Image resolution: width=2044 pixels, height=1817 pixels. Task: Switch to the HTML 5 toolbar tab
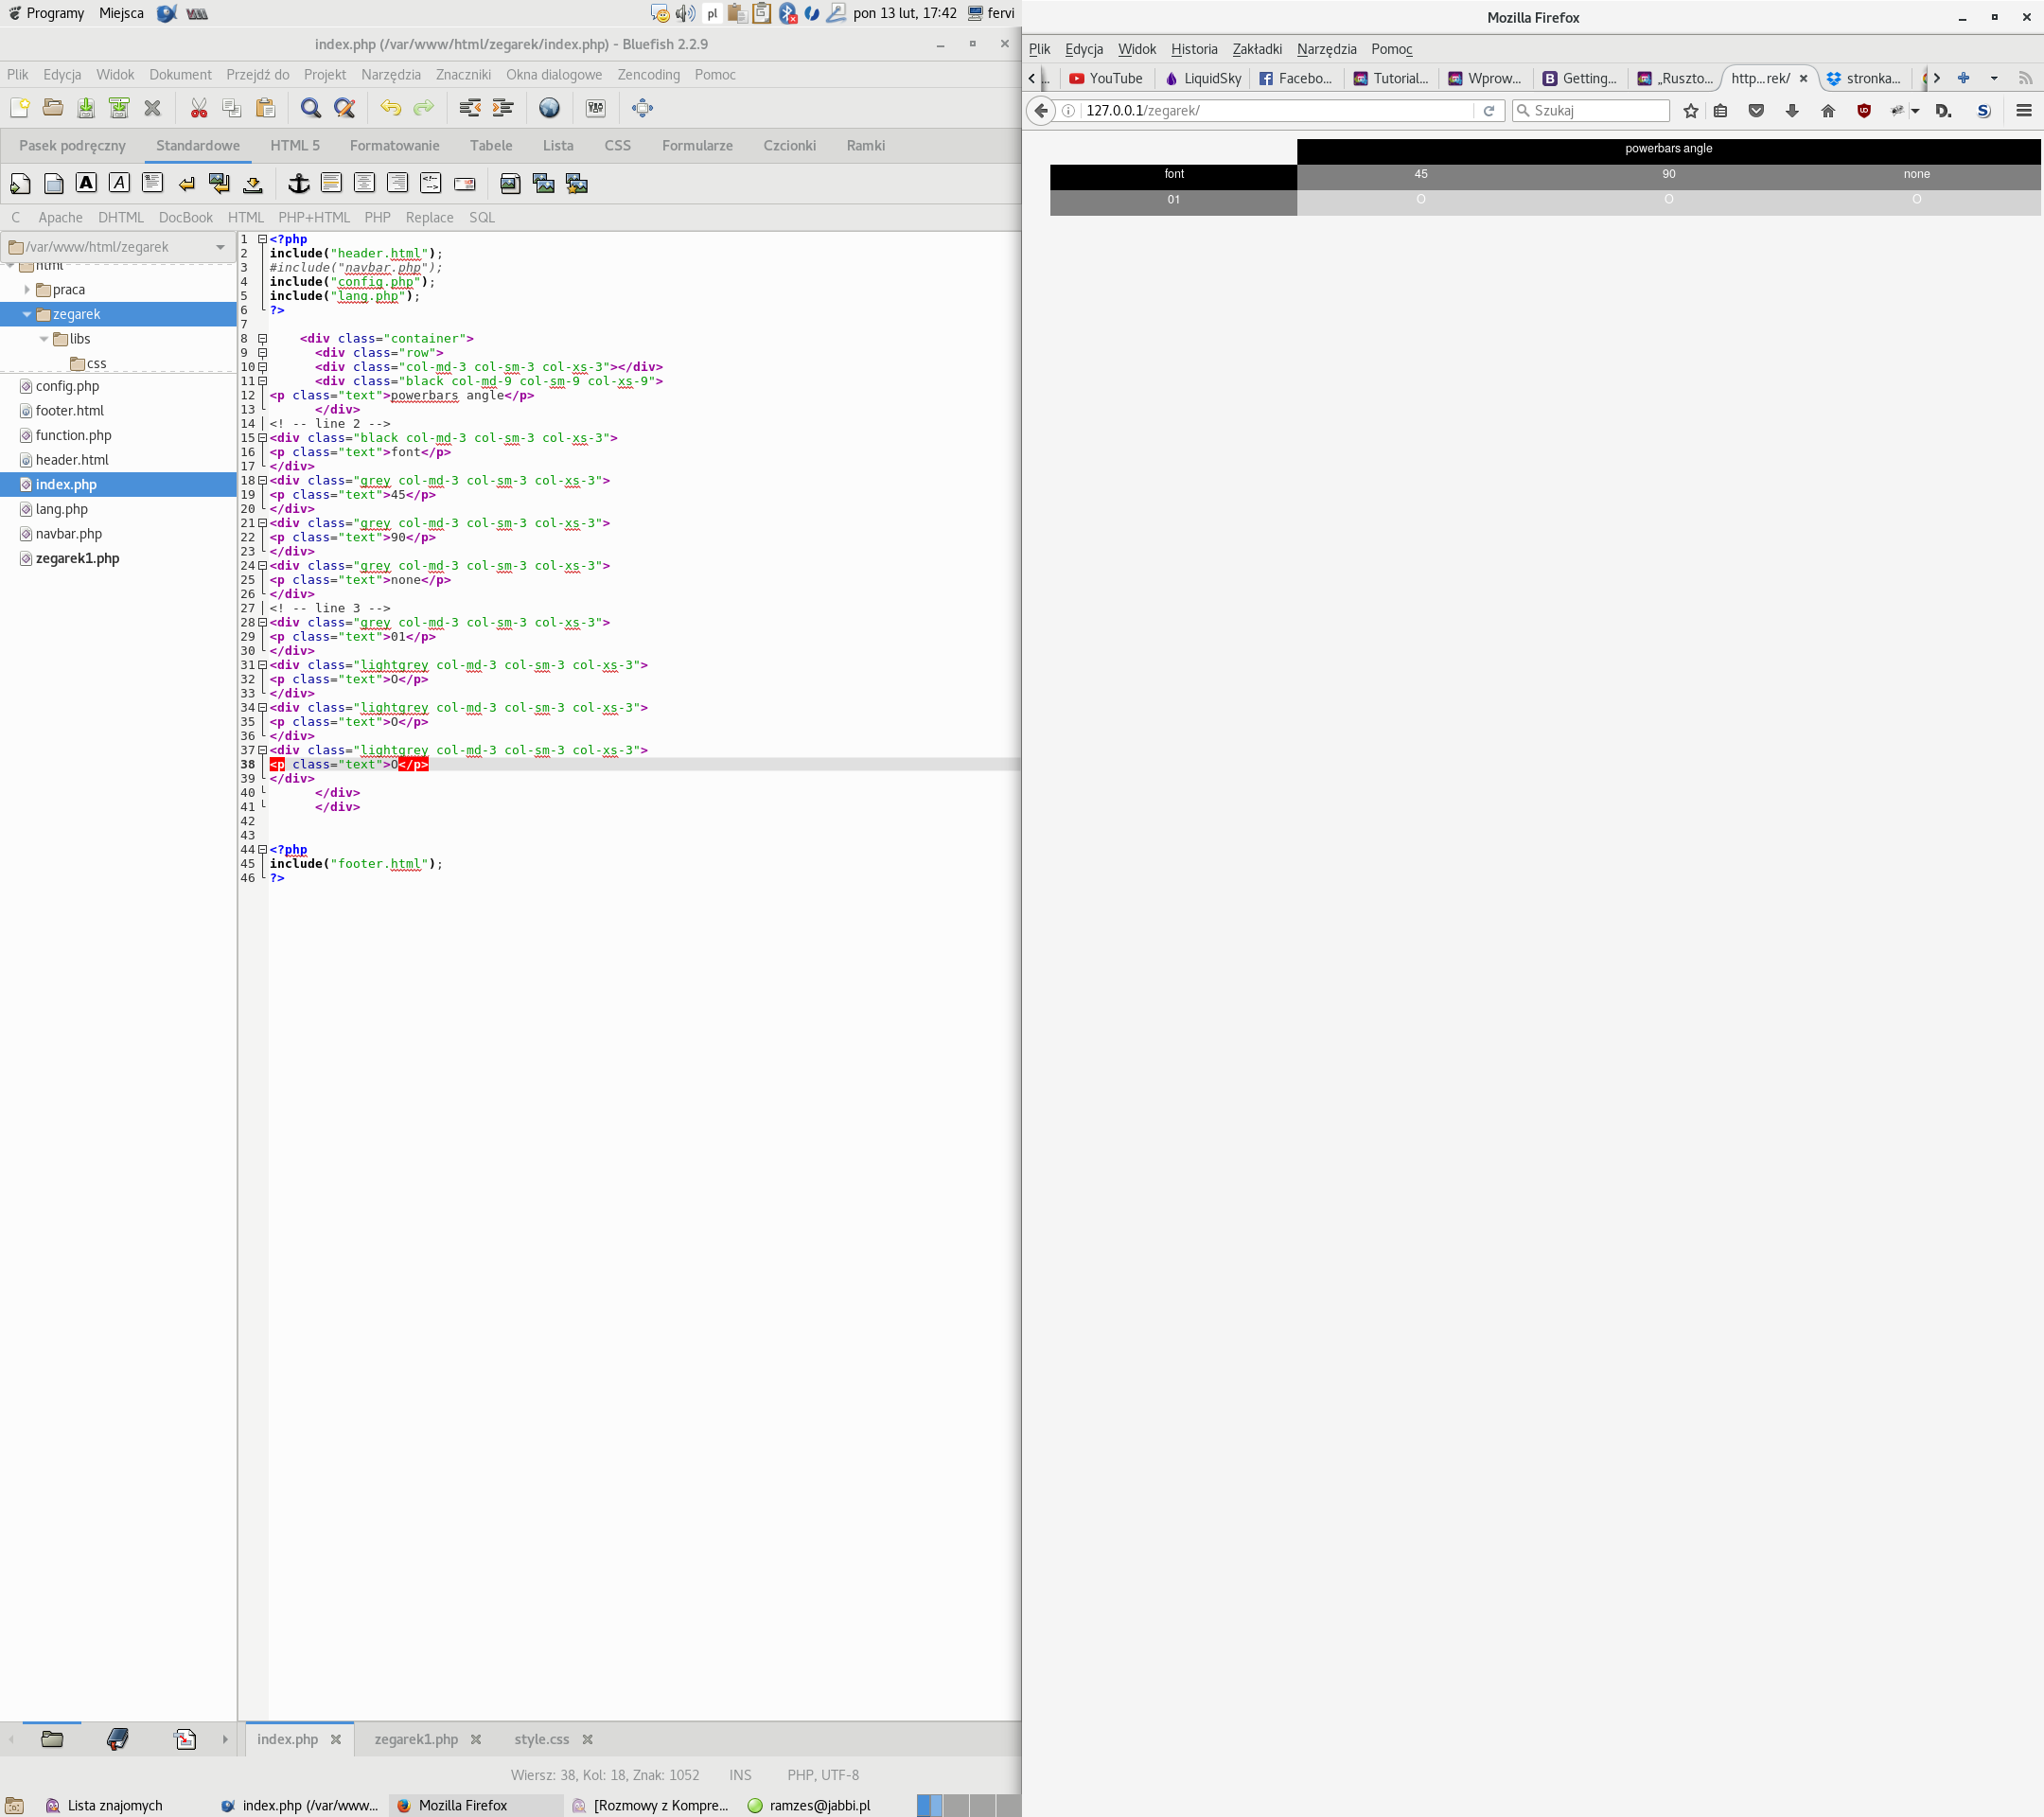(295, 146)
